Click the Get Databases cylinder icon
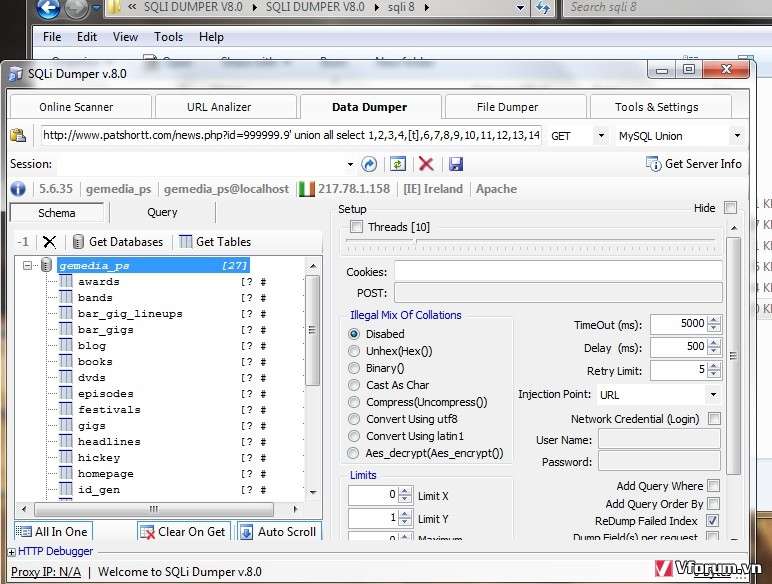 click(78, 242)
